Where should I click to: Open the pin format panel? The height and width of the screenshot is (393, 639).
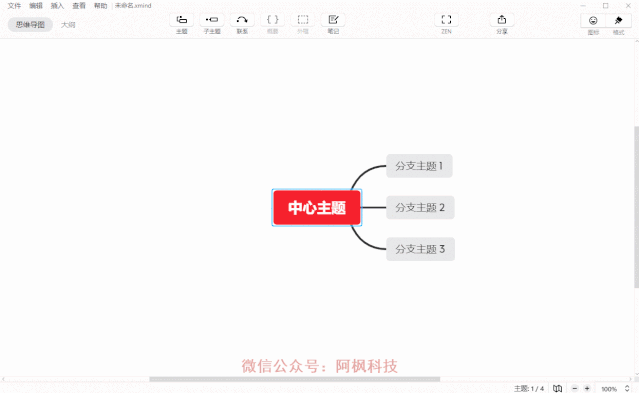tap(618, 20)
